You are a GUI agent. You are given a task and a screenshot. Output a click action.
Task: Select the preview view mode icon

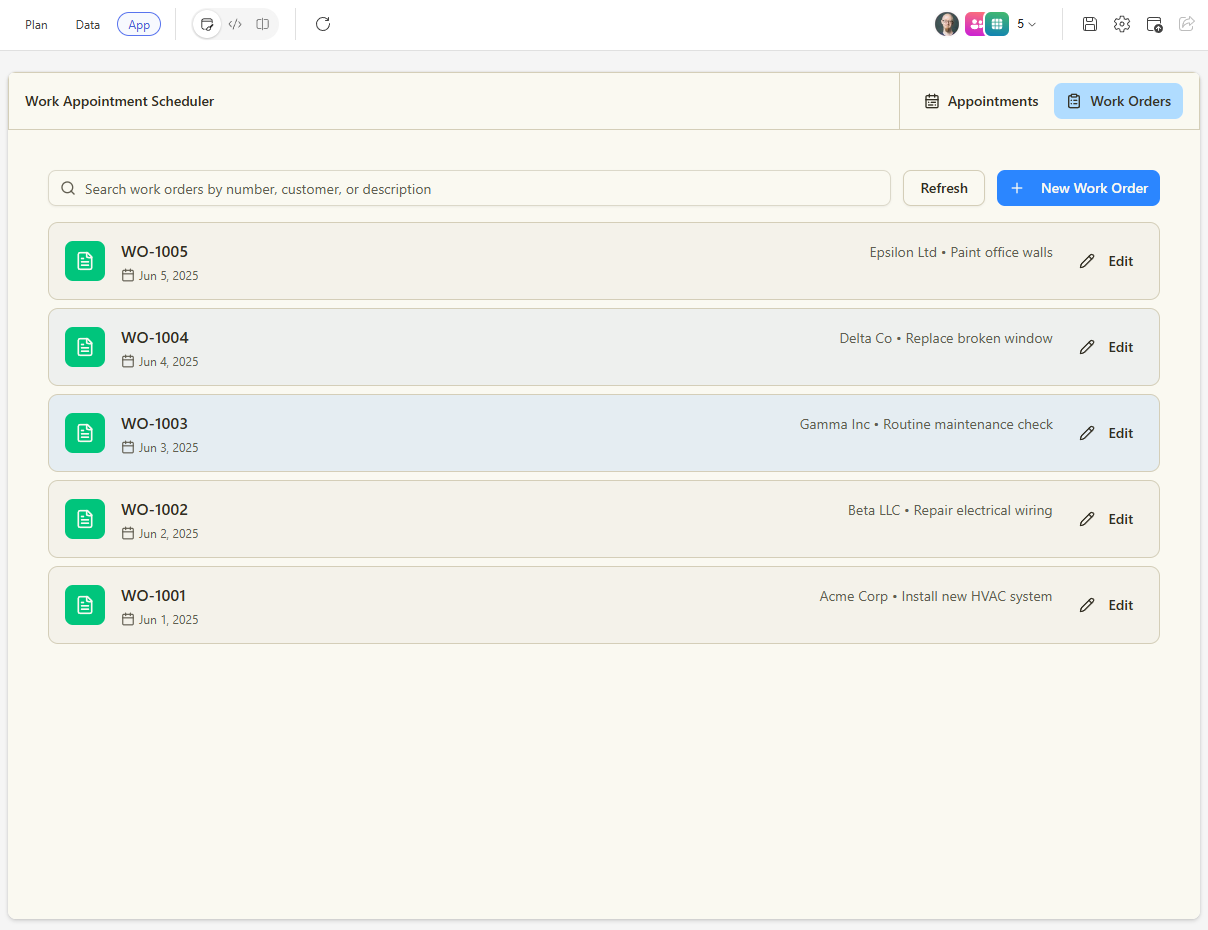pyautogui.click(x=207, y=24)
